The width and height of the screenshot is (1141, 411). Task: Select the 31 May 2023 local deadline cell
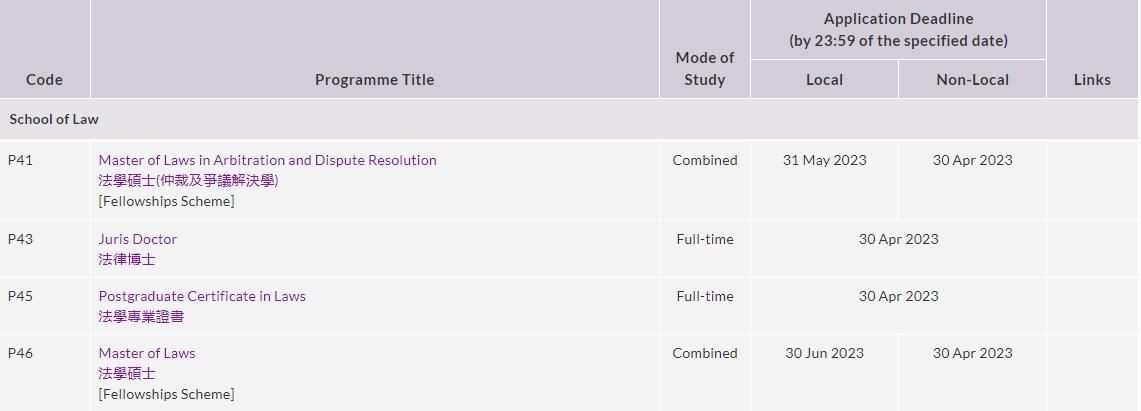point(824,160)
